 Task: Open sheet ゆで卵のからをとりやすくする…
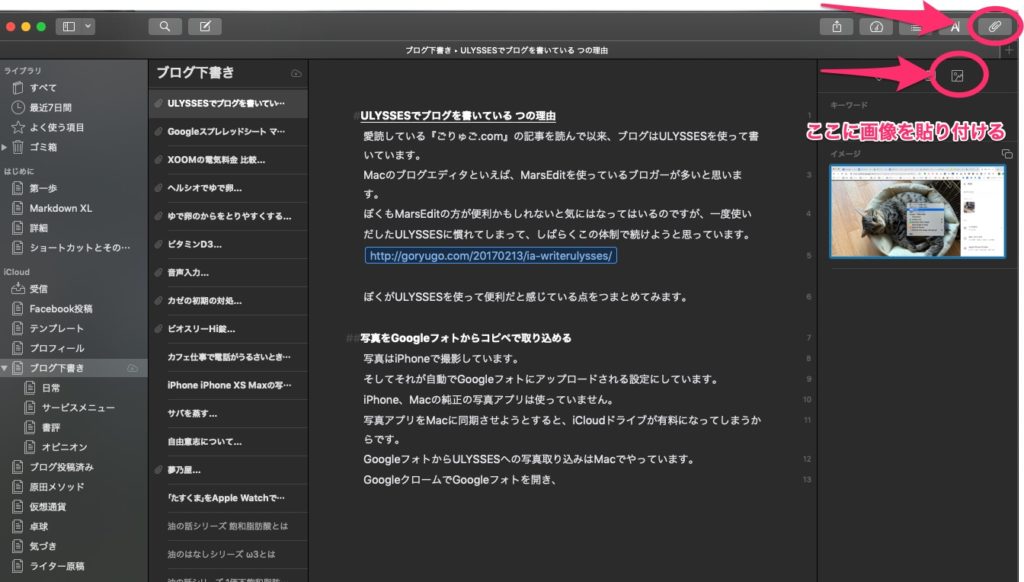(228, 216)
